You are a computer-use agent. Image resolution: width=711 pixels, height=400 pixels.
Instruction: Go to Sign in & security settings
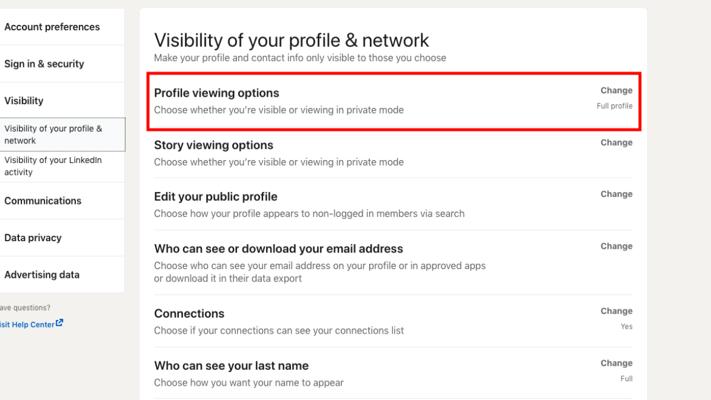(44, 64)
